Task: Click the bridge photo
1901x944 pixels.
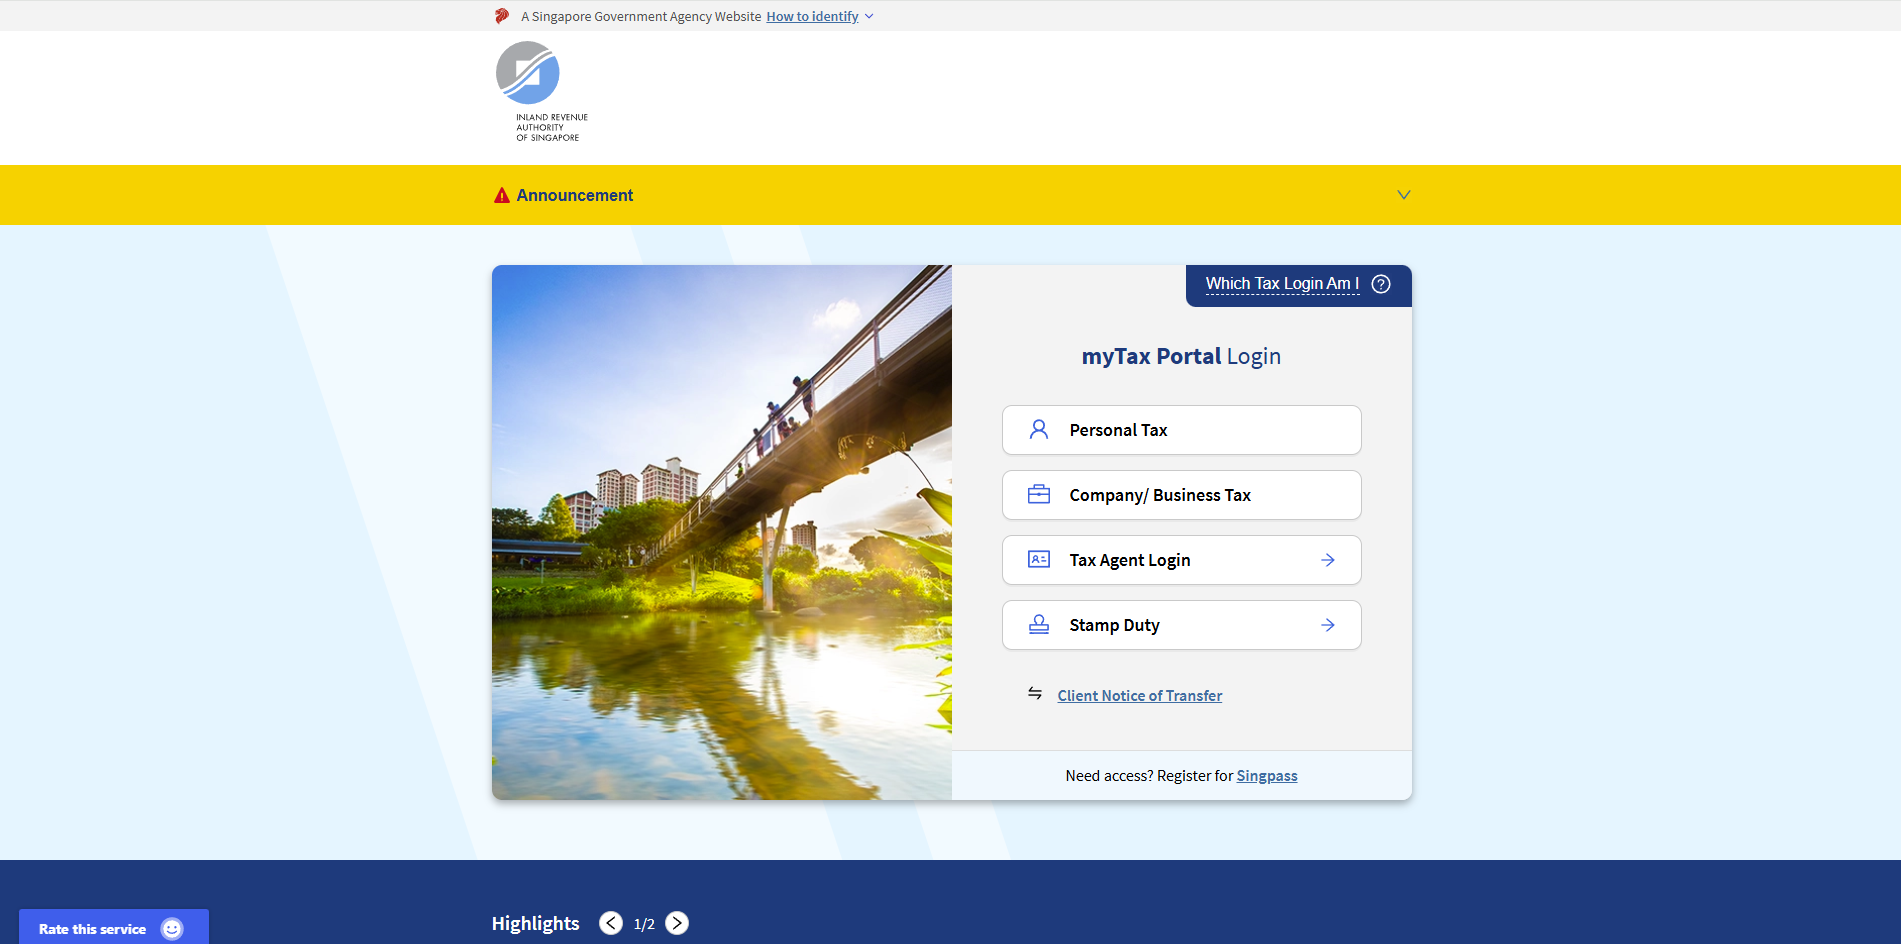Action: [x=722, y=532]
